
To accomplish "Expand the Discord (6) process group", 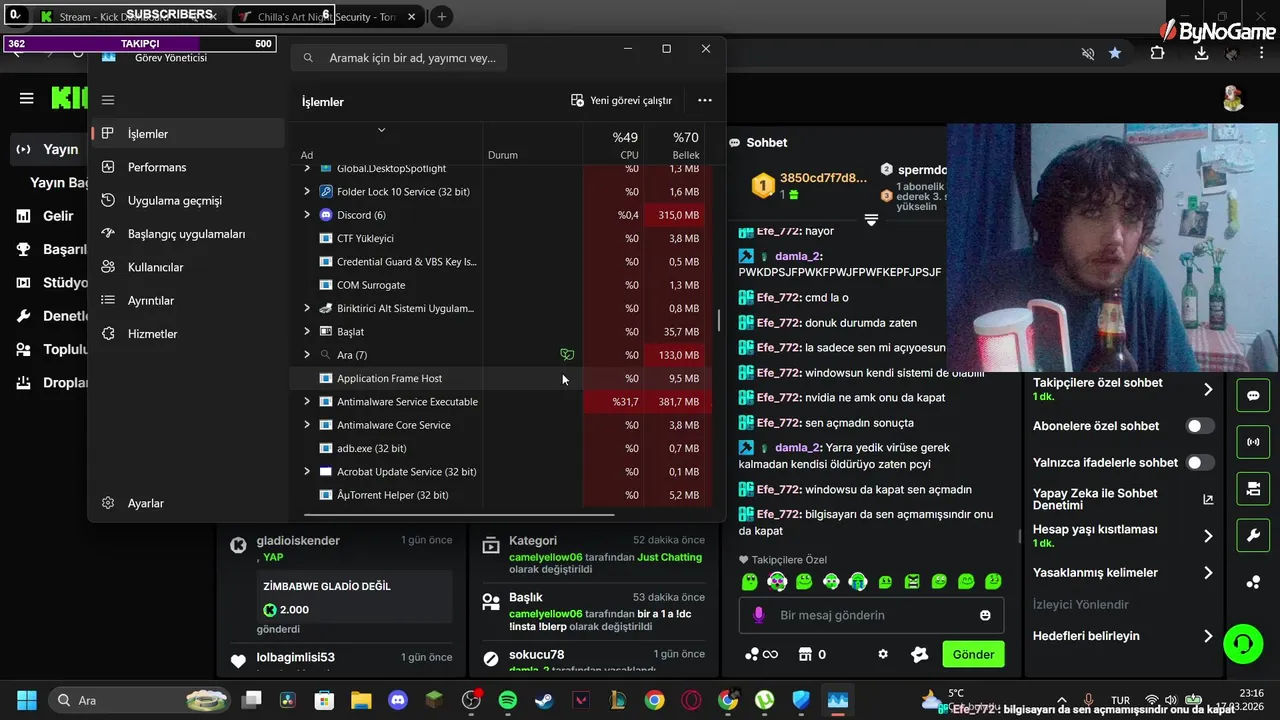I will pyautogui.click(x=307, y=215).
